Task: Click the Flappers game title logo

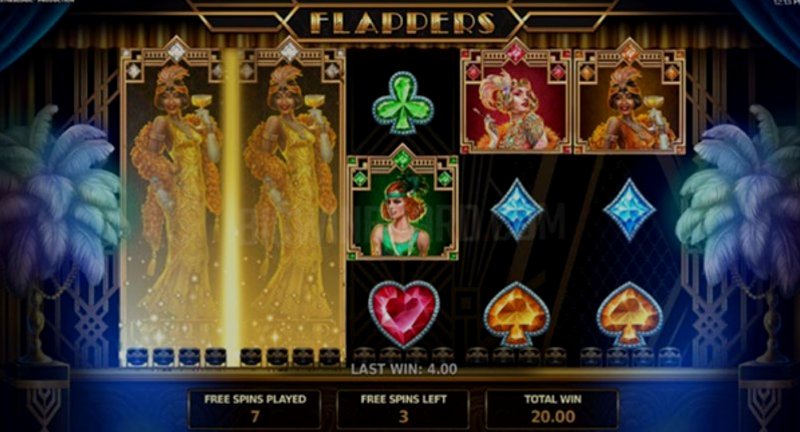Action: (x=403, y=22)
